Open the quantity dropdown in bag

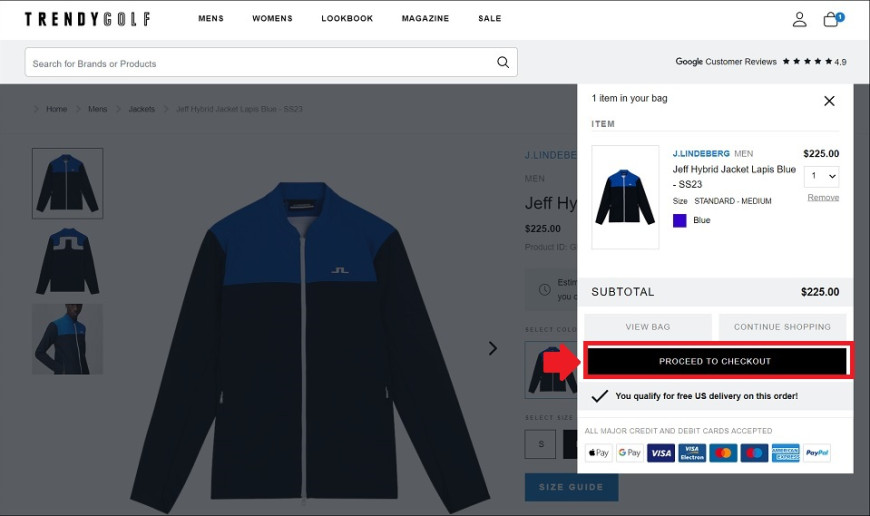coord(822,176)
